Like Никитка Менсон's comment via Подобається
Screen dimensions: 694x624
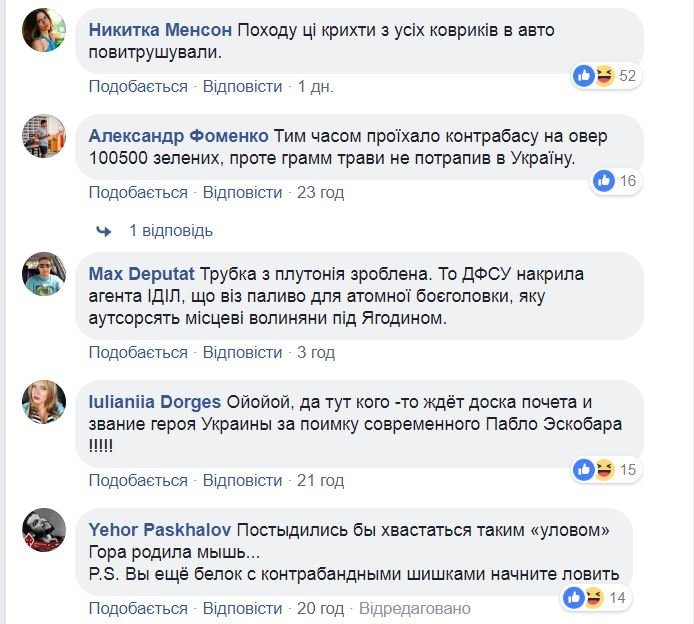pos(138,87)
